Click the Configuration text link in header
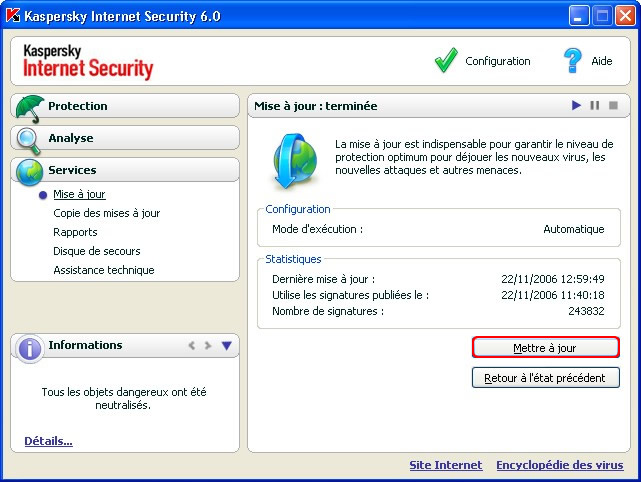This screenshot has height=482, width=641. [498, 61]
